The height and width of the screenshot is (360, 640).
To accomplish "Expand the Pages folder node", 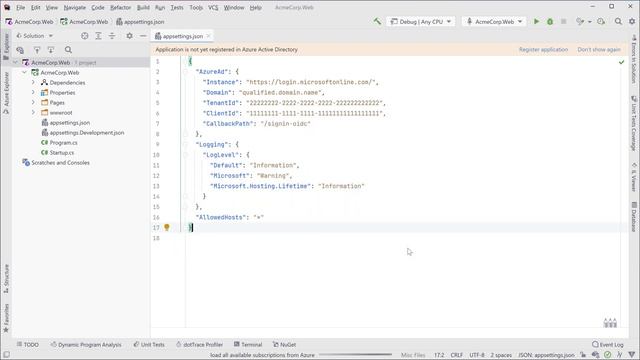I will [33, 102].
